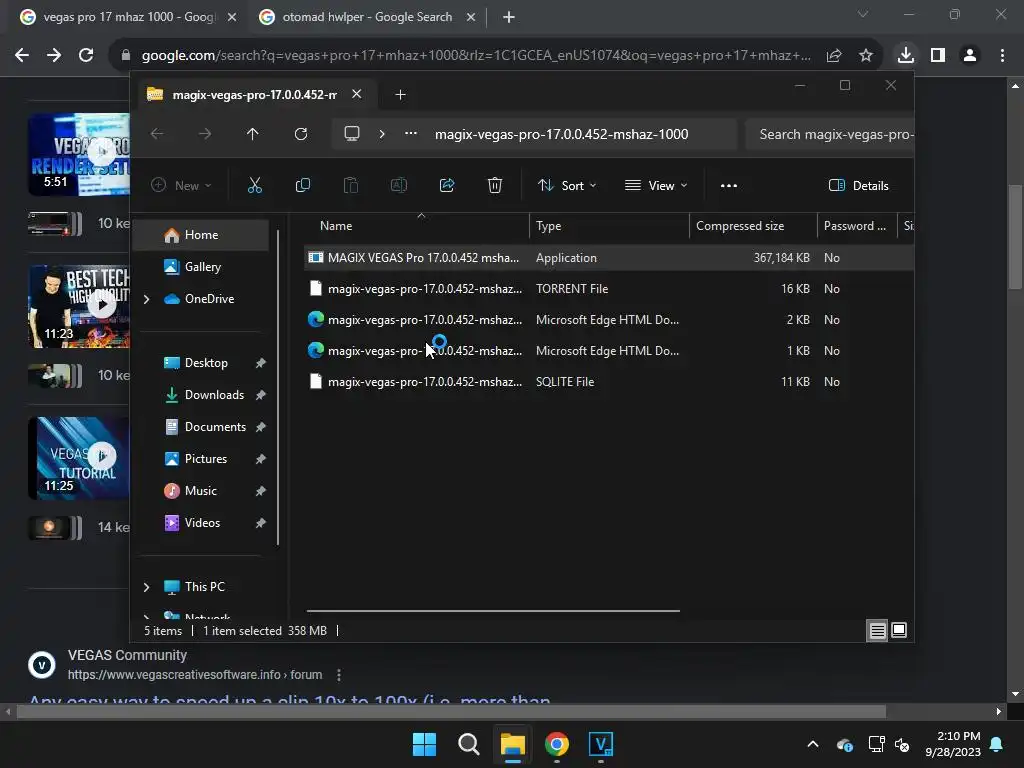Open Desktop quick access folder
The height and width of the screenshot is (768, 1024).
coord(206,363)
